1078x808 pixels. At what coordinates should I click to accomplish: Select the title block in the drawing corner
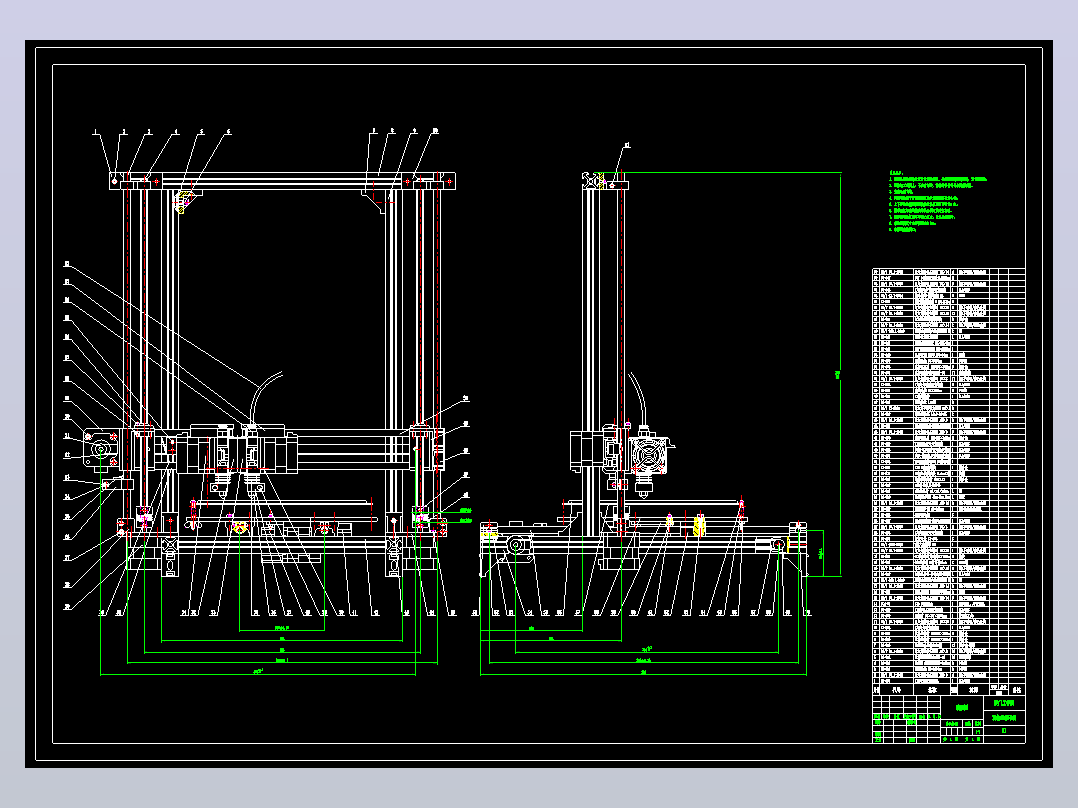(x=948, y=719)
